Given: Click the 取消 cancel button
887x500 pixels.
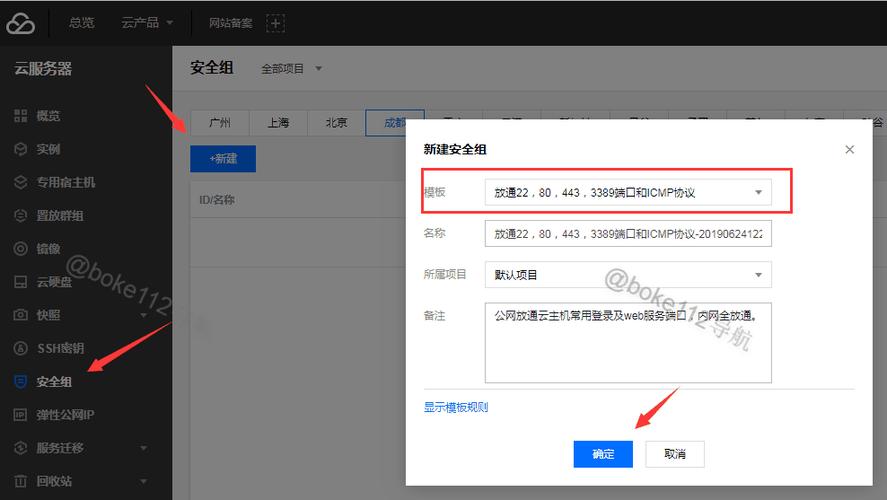Looking at the screenshot, I should (675, 454).
